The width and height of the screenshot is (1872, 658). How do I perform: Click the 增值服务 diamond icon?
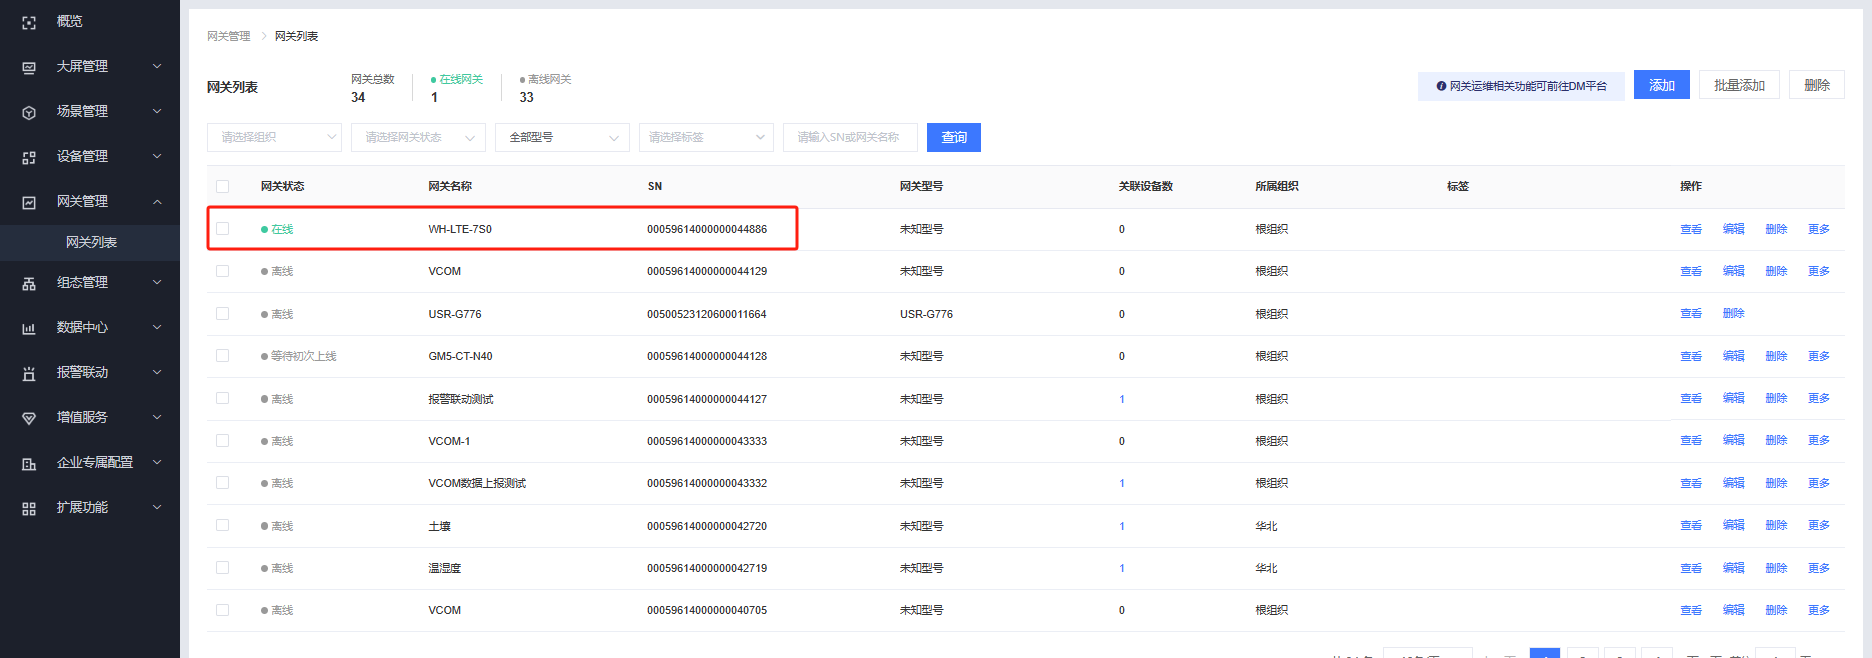click(29, 418)
